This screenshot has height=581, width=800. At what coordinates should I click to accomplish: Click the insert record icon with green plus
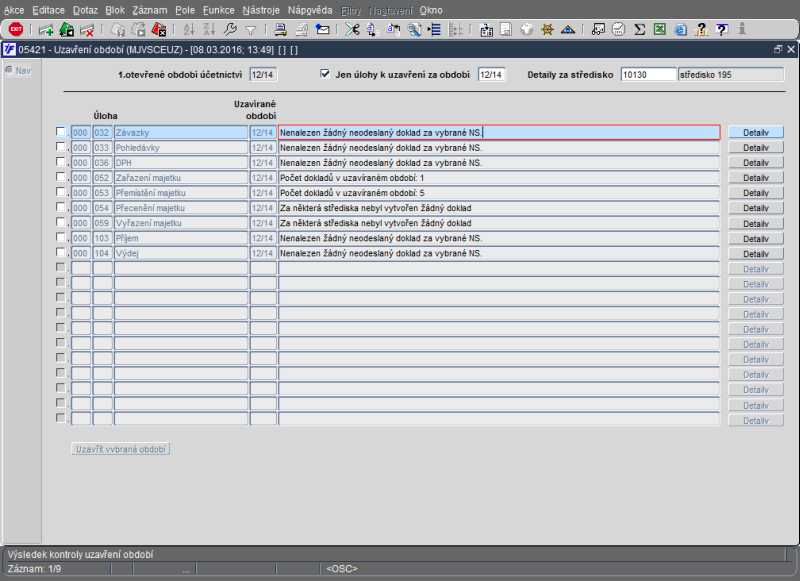coord(45,30)
